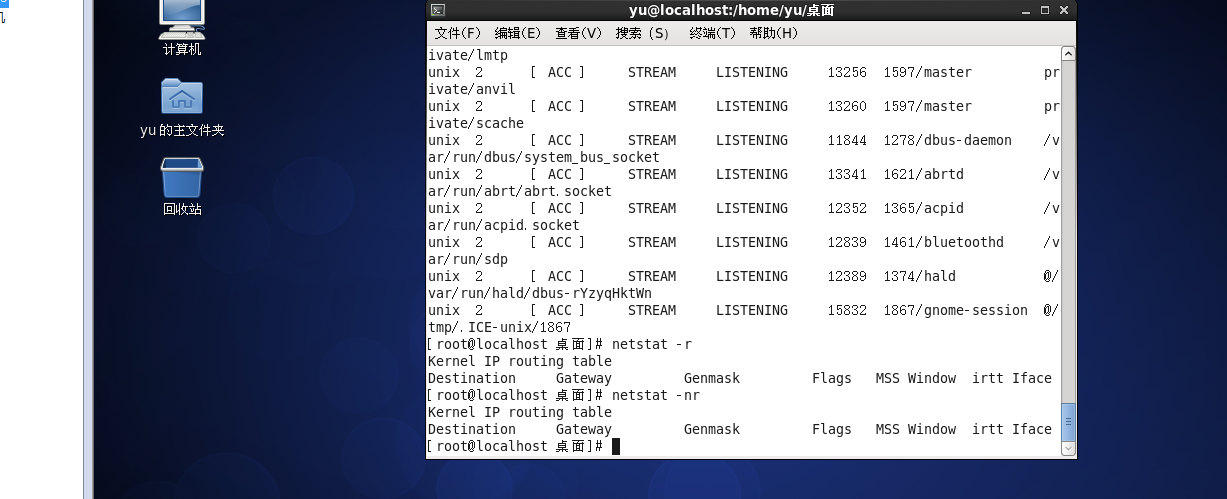The width and height of the screenshot is (1227, 499).
Task: Click the command netstat -r
Action: tap(652, 344)
